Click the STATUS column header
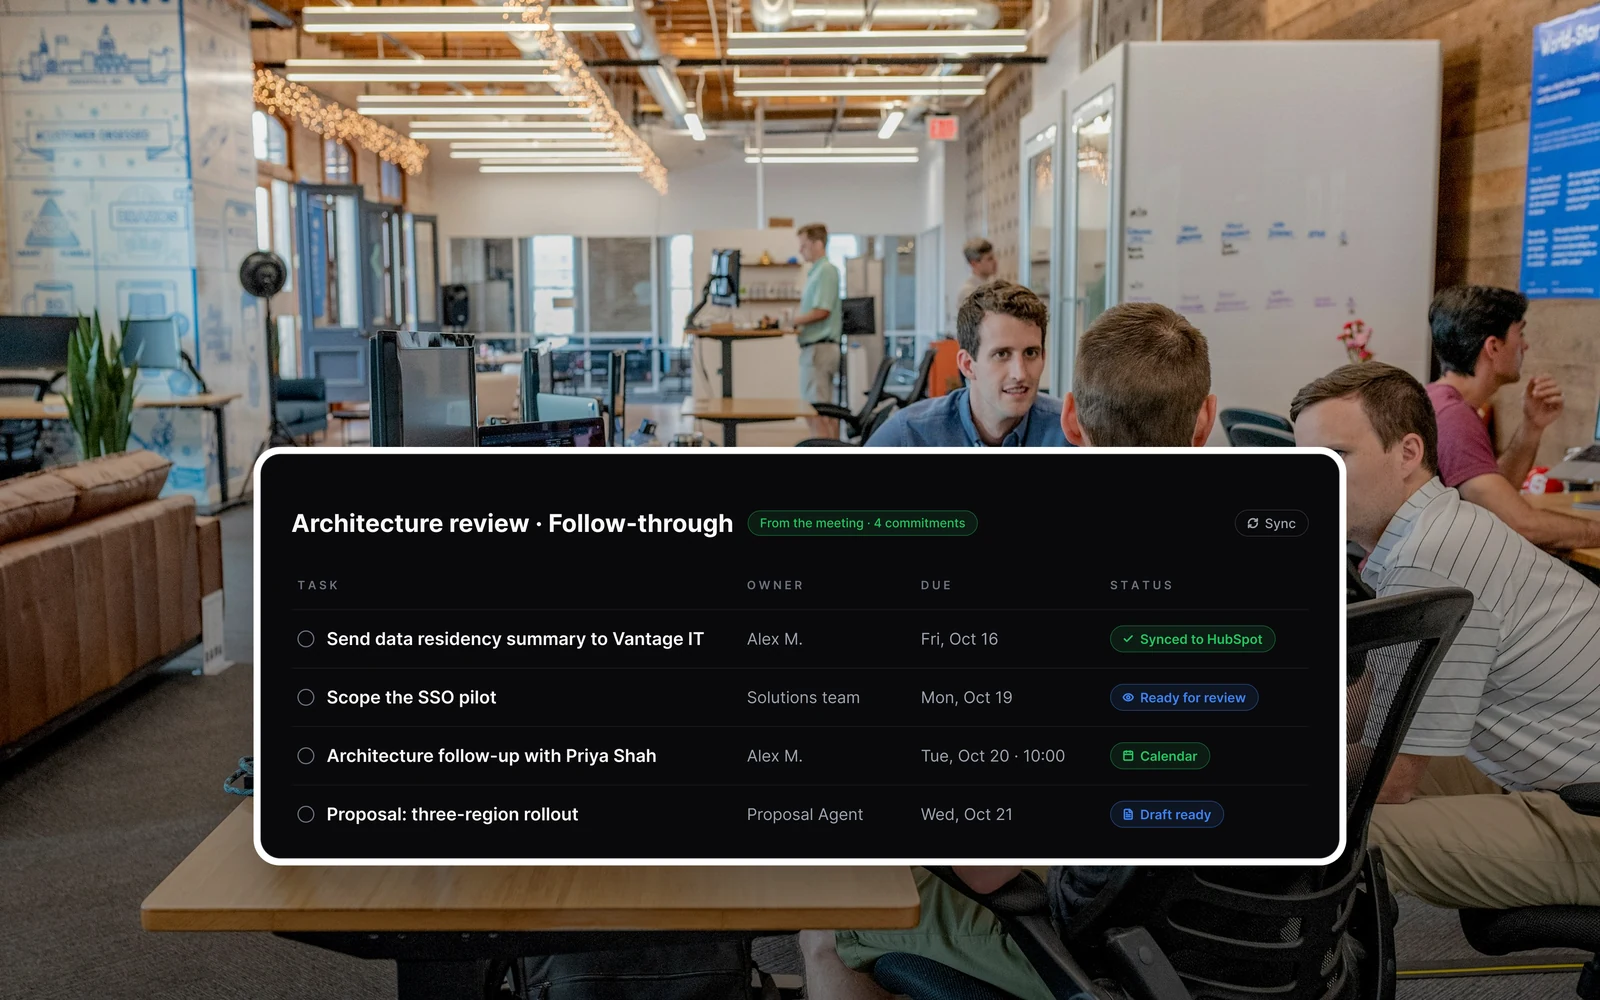Screen dimensions: 1600x1000 (1141, 585)
